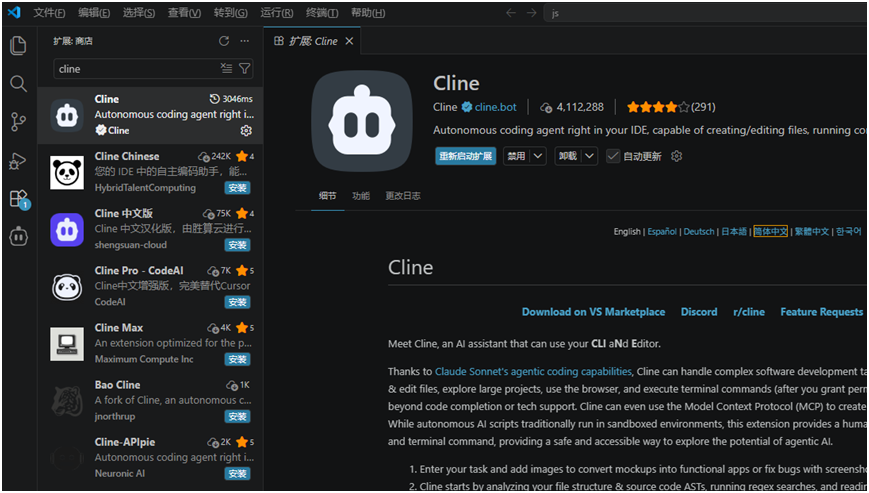Viewport: 869px width, 493px height.
Task: Click the VS Code logo icon
Action: (14, 12)
